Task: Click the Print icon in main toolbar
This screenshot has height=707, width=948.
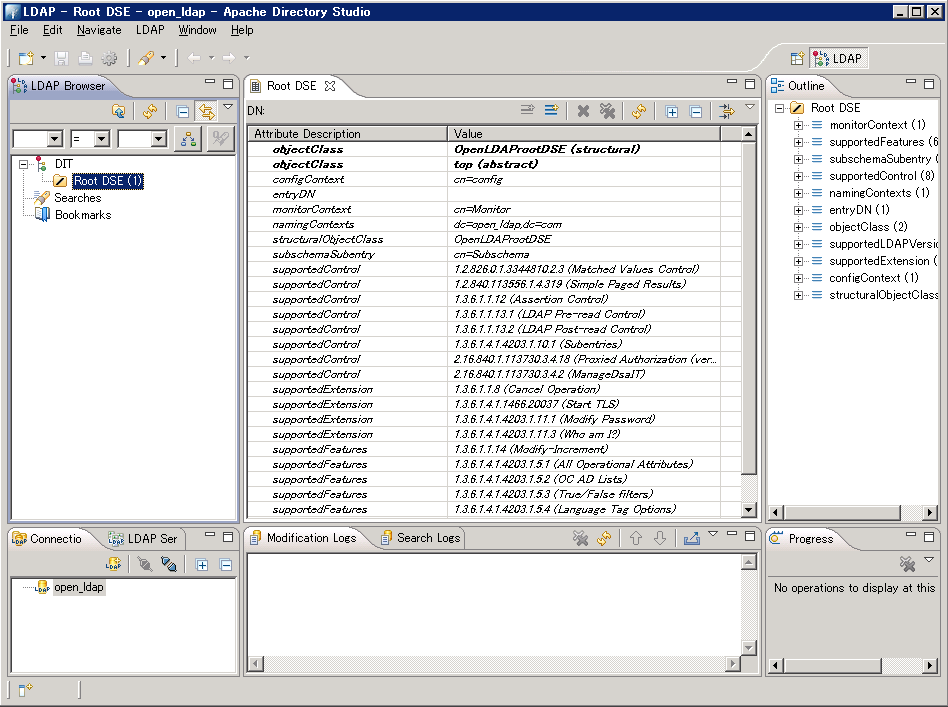Action: [85, 58]
